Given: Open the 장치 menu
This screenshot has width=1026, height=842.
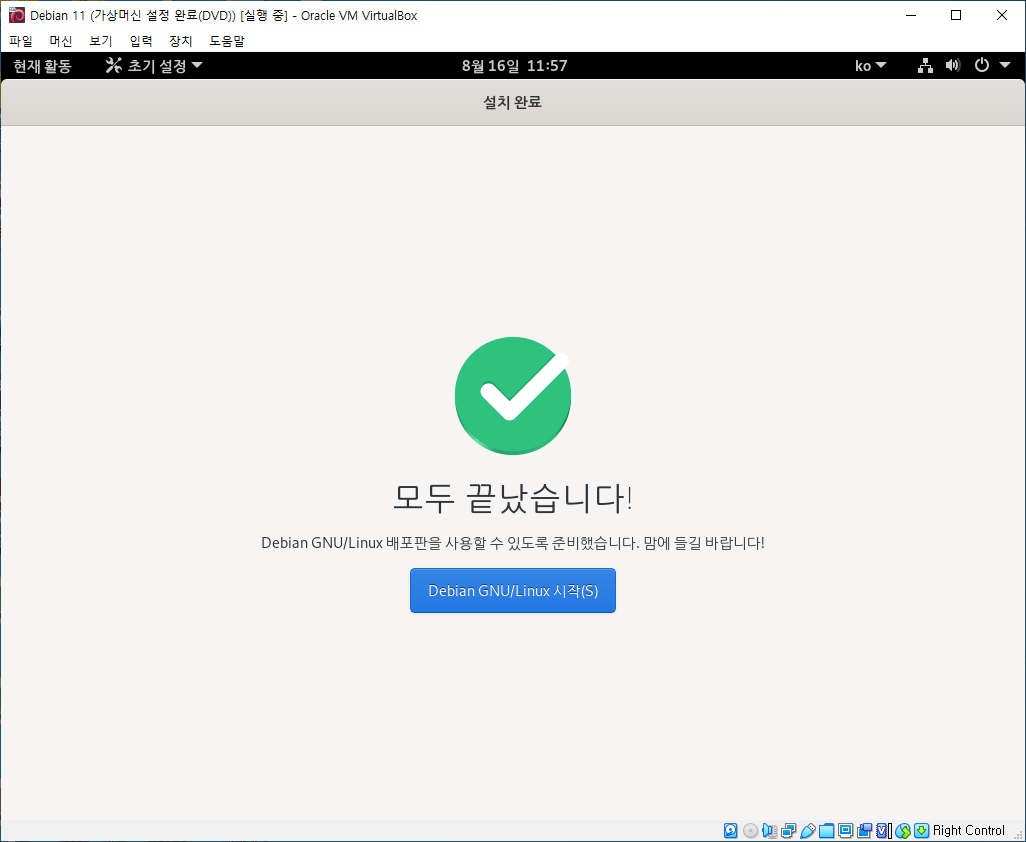Looking at the screenshot, I should pyautogui.click(x=181, y=41).
